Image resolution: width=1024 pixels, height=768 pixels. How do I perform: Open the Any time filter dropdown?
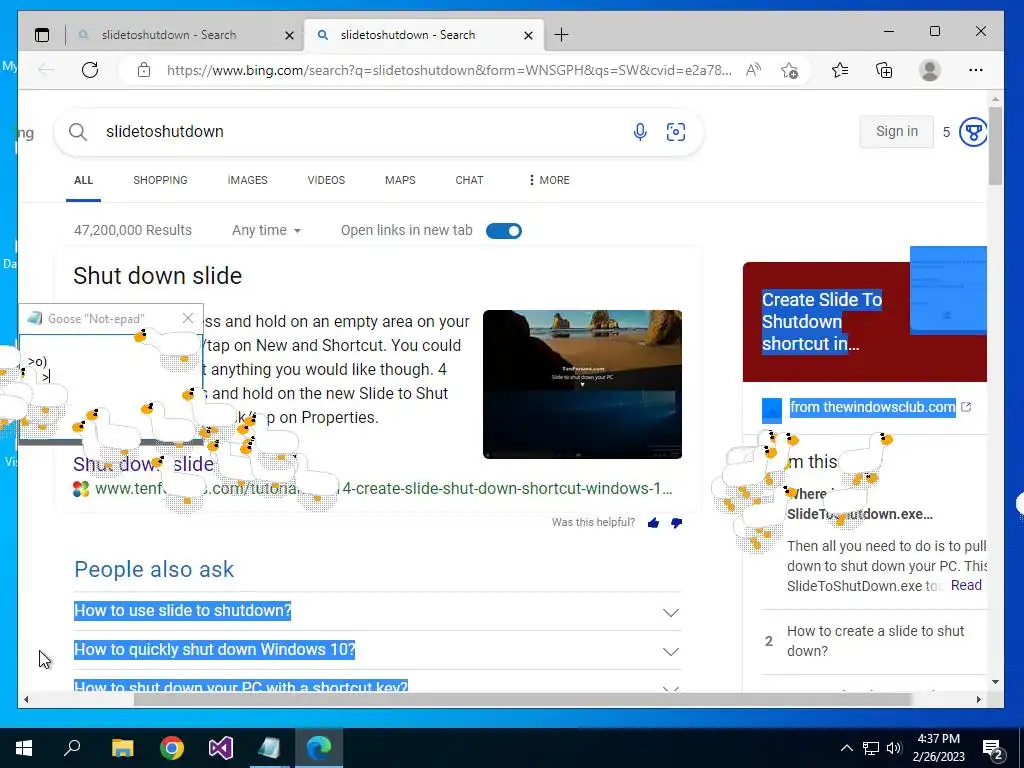[266, 231]
